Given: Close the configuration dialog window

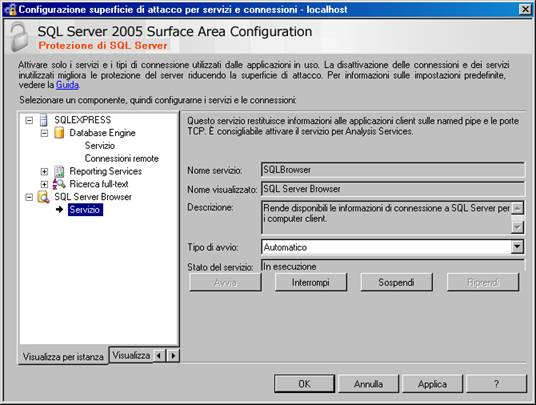Looking at the screenshot, I should (525, 10).
